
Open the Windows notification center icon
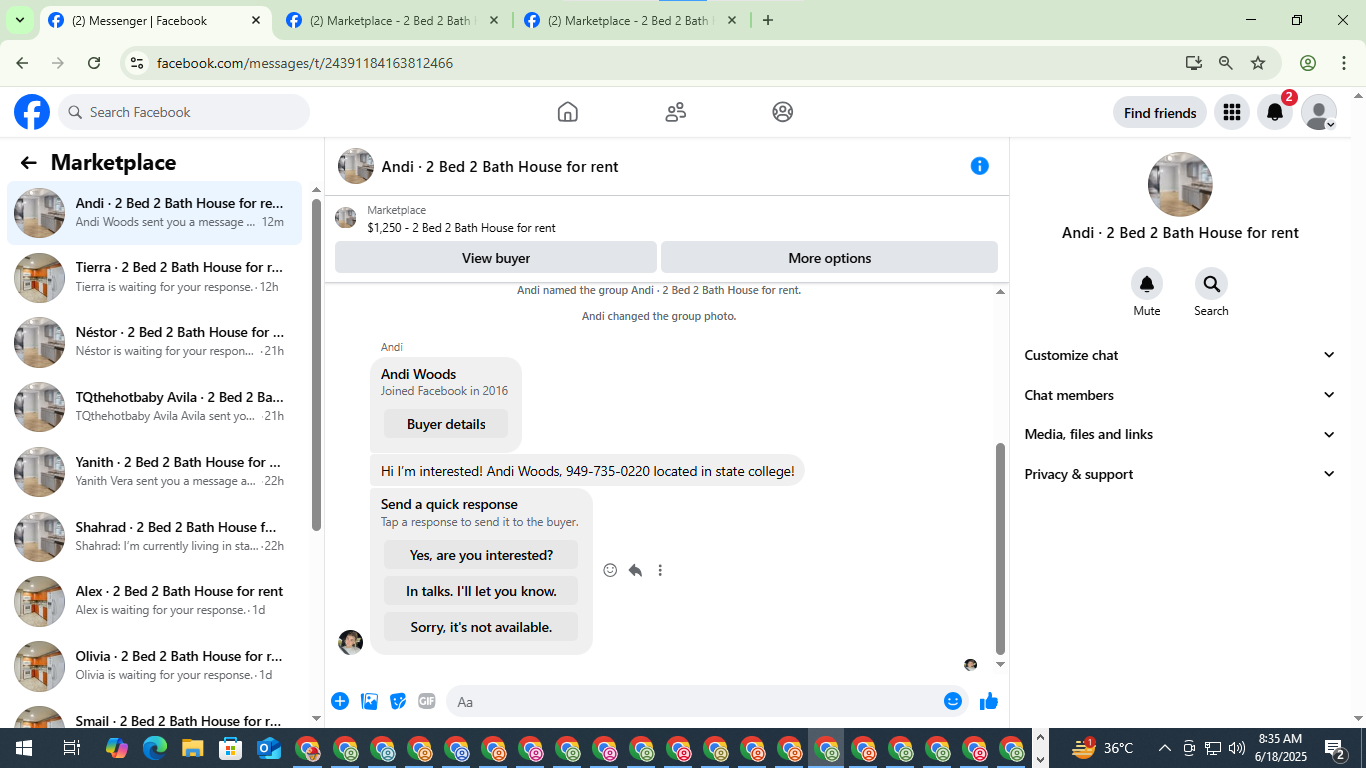pos(1336,748)
